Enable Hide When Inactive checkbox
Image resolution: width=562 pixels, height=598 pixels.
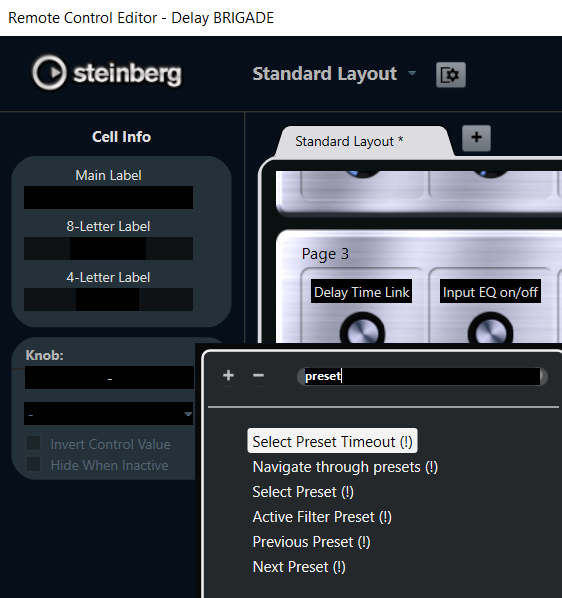pyautogui.click(x=33, y=465)
